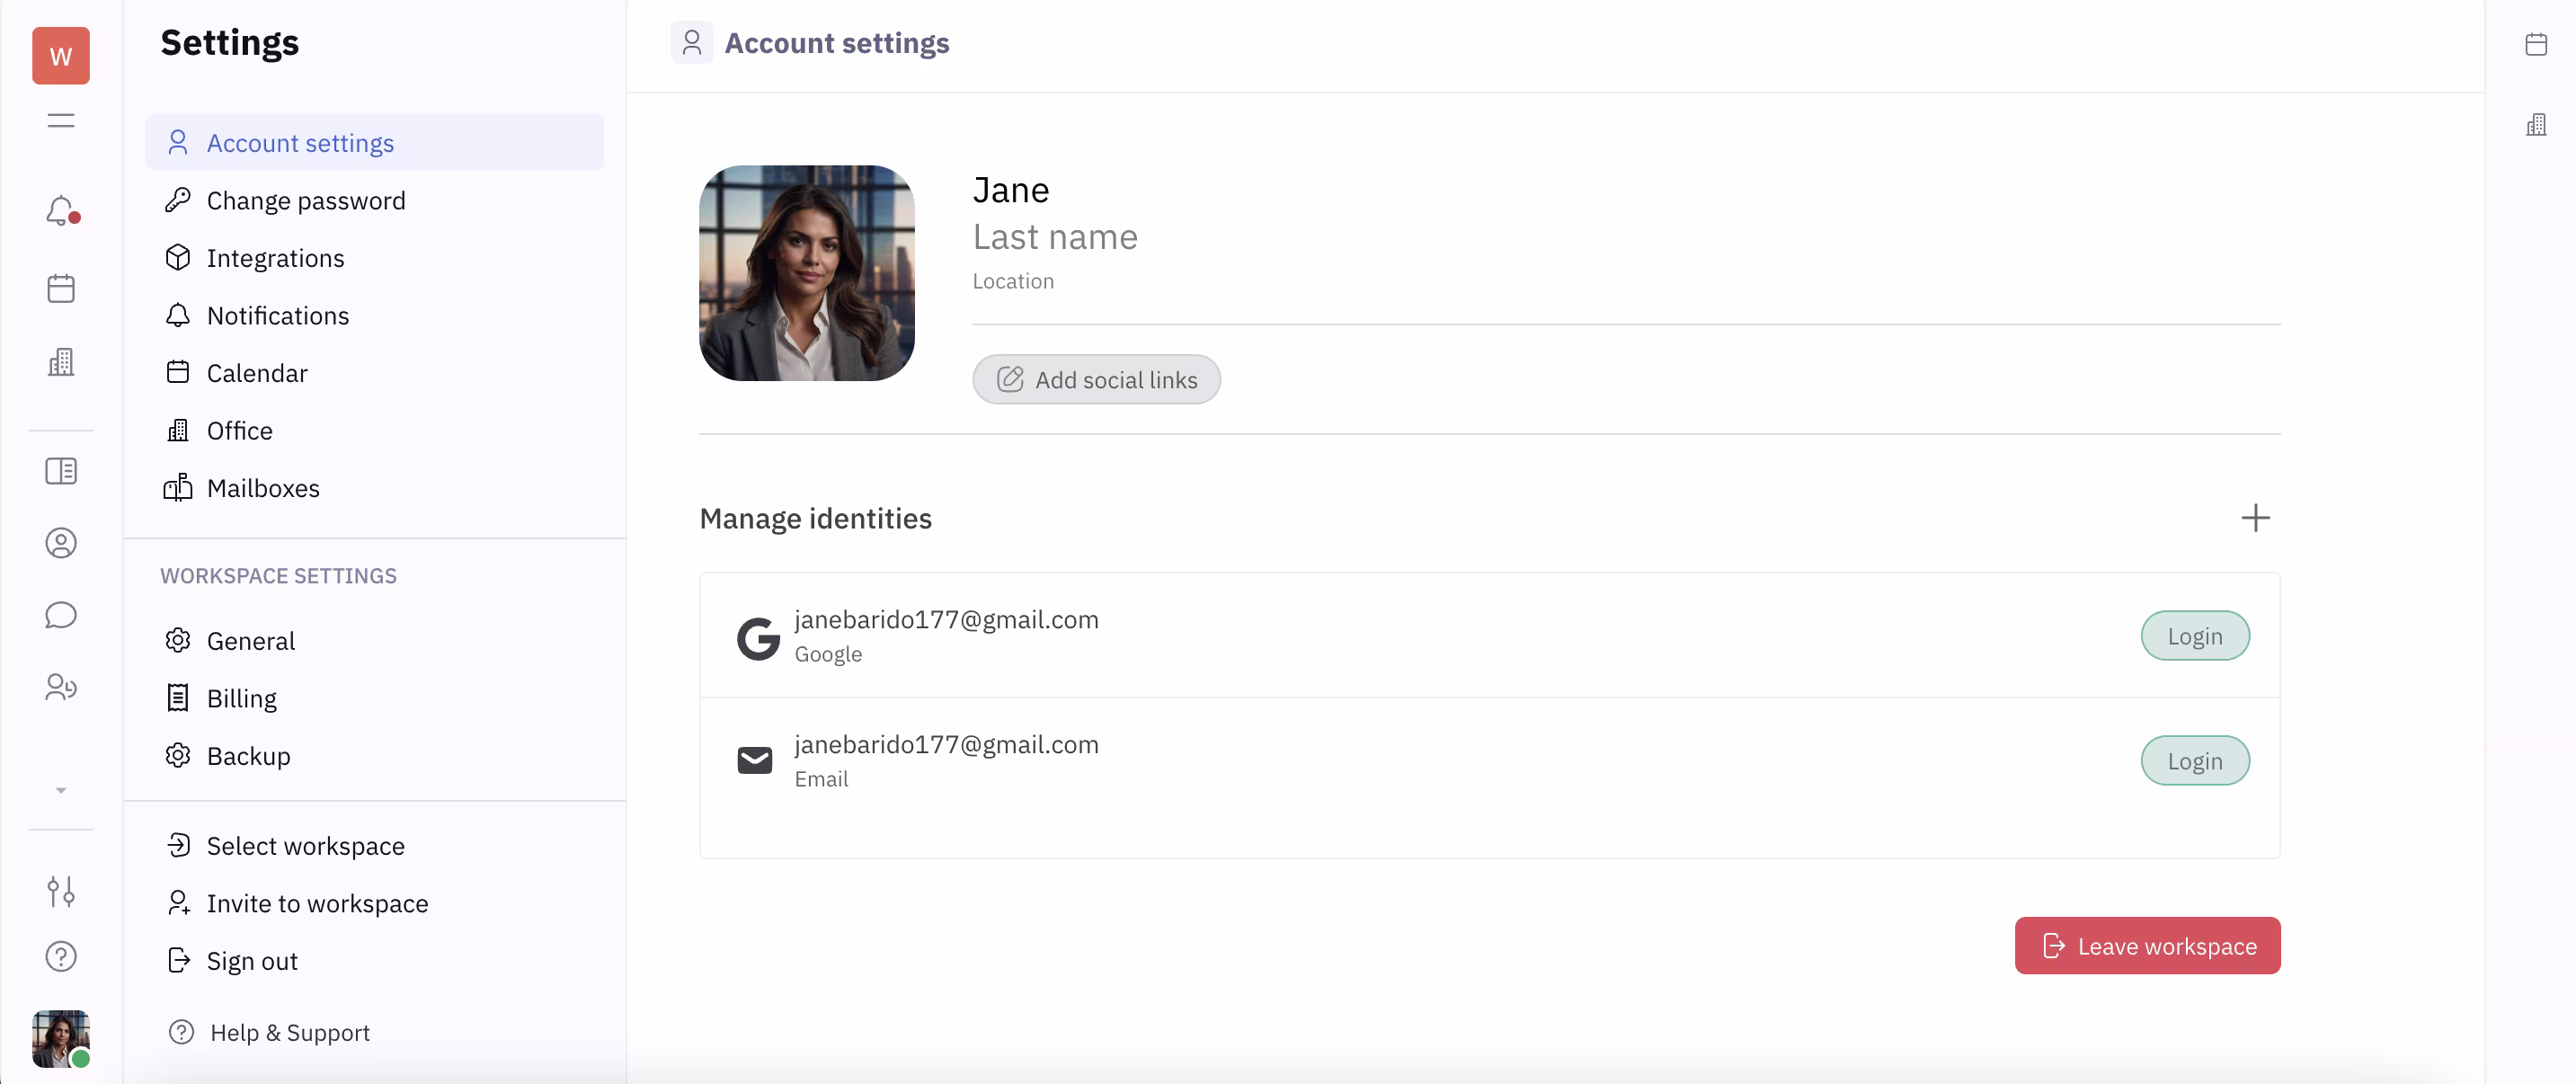
Task: Open the chat bubble icon
Action: pos(61,615)
